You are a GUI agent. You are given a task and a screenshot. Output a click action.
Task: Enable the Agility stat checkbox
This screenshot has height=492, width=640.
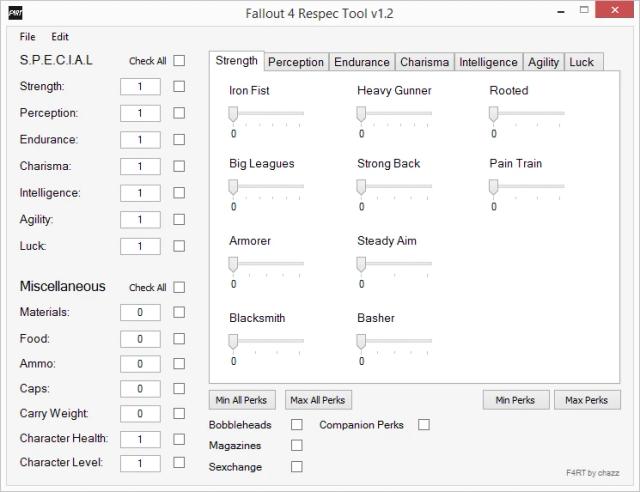coord(179,219)
